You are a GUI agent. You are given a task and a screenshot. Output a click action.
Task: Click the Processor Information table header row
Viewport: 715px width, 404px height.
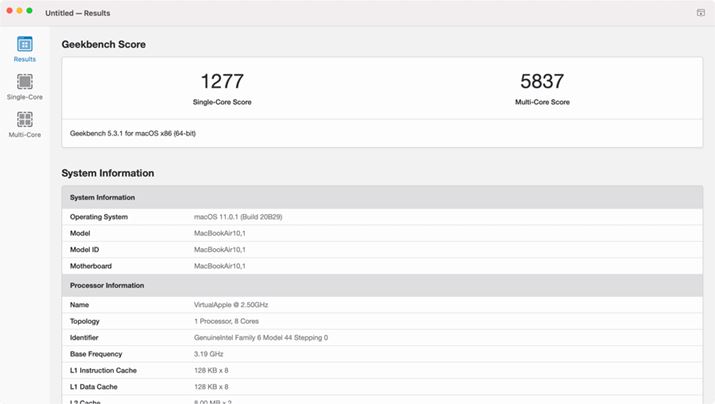click(x=382, y=285)
